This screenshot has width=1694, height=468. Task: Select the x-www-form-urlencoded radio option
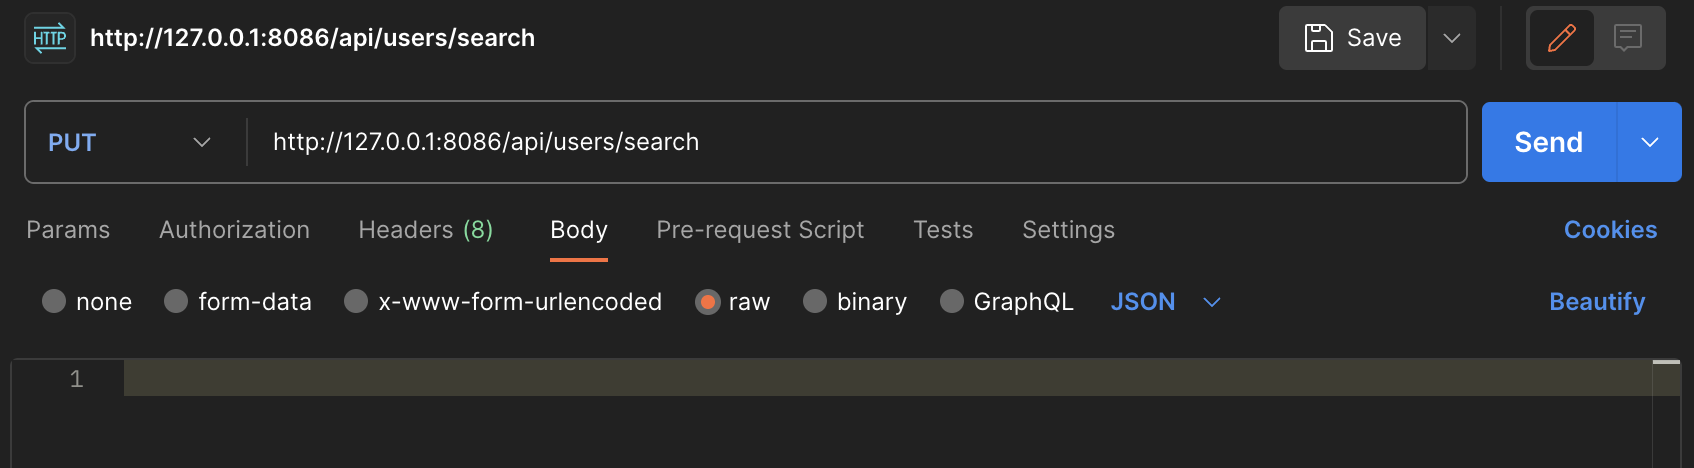[356, 301]
